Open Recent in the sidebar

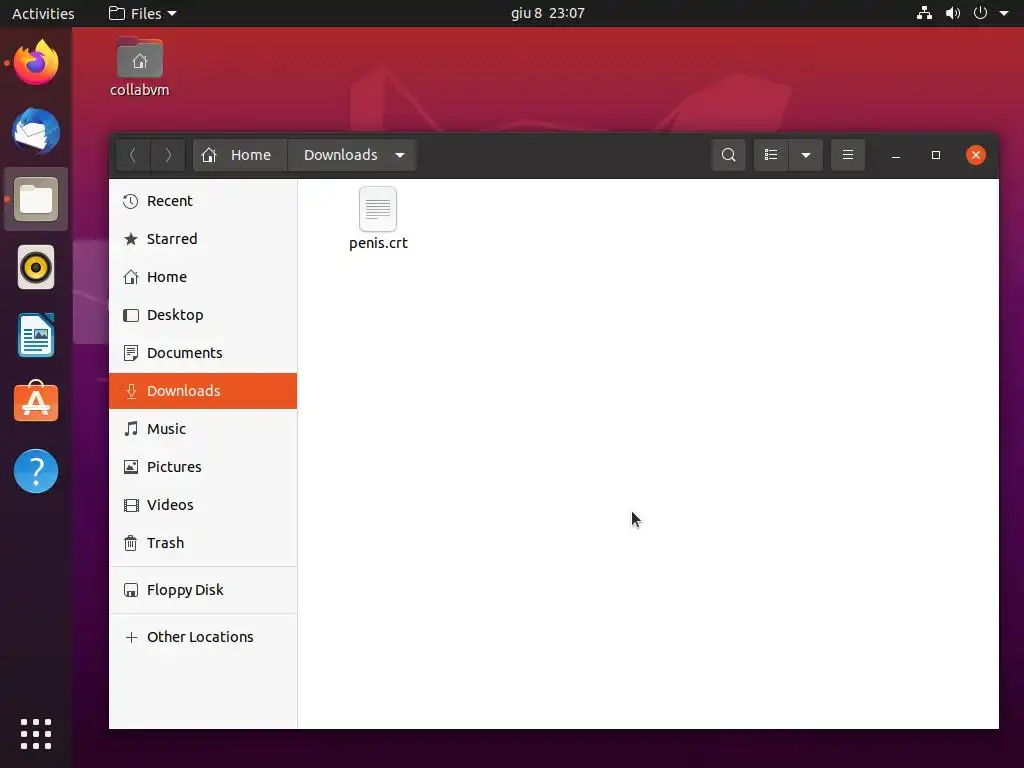click(x=203, y=201)
